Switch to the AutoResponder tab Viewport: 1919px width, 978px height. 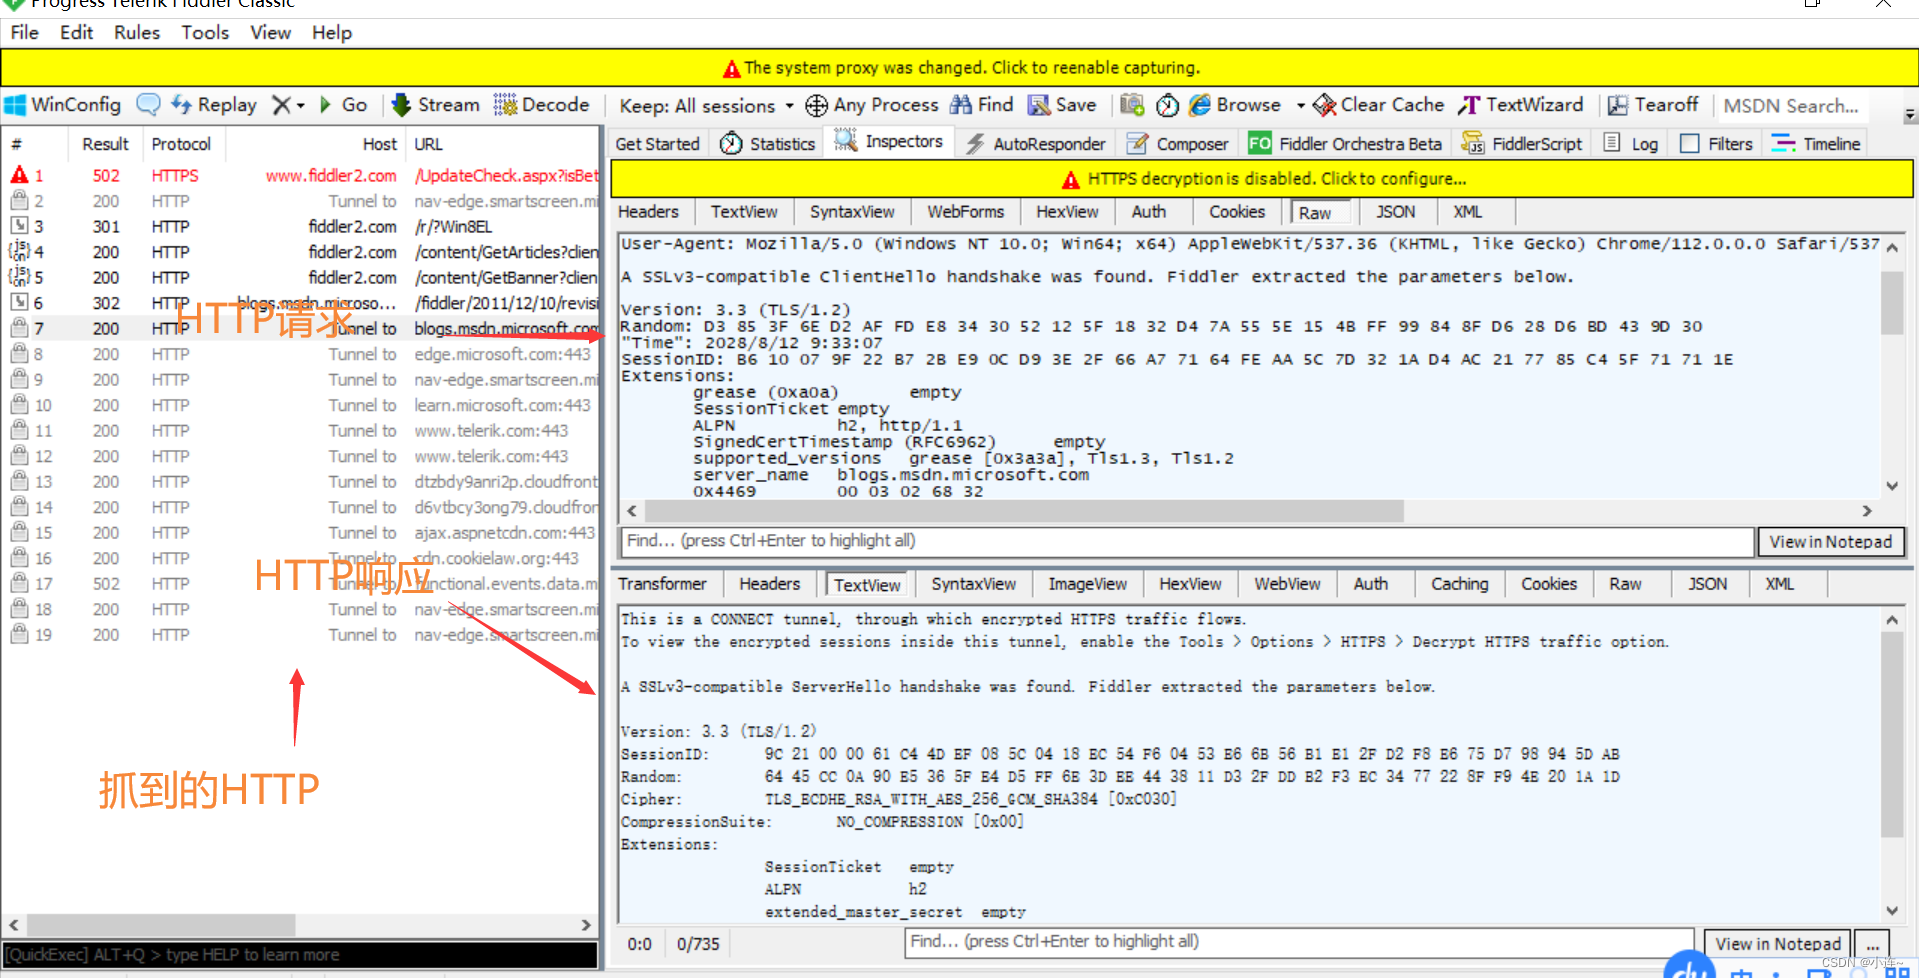point(1035,144)
